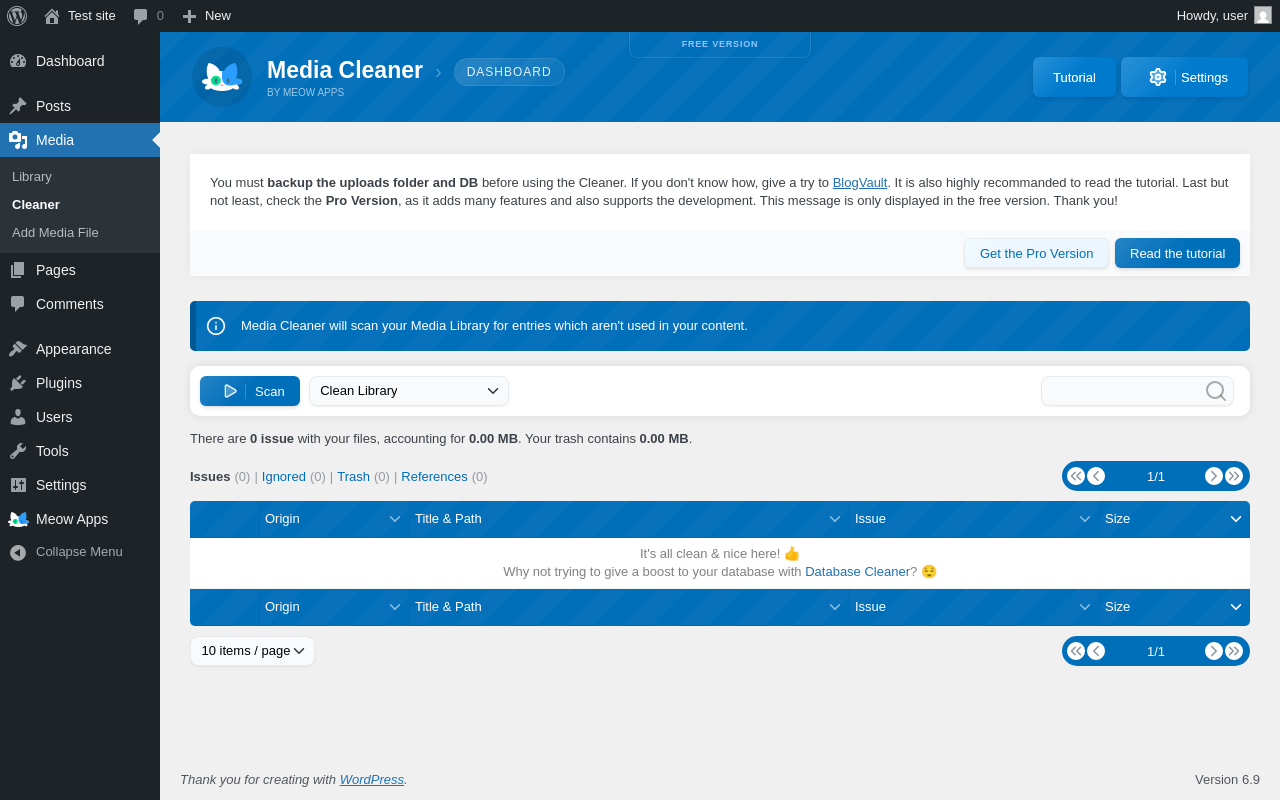Open the Users menu

[80, 417]
